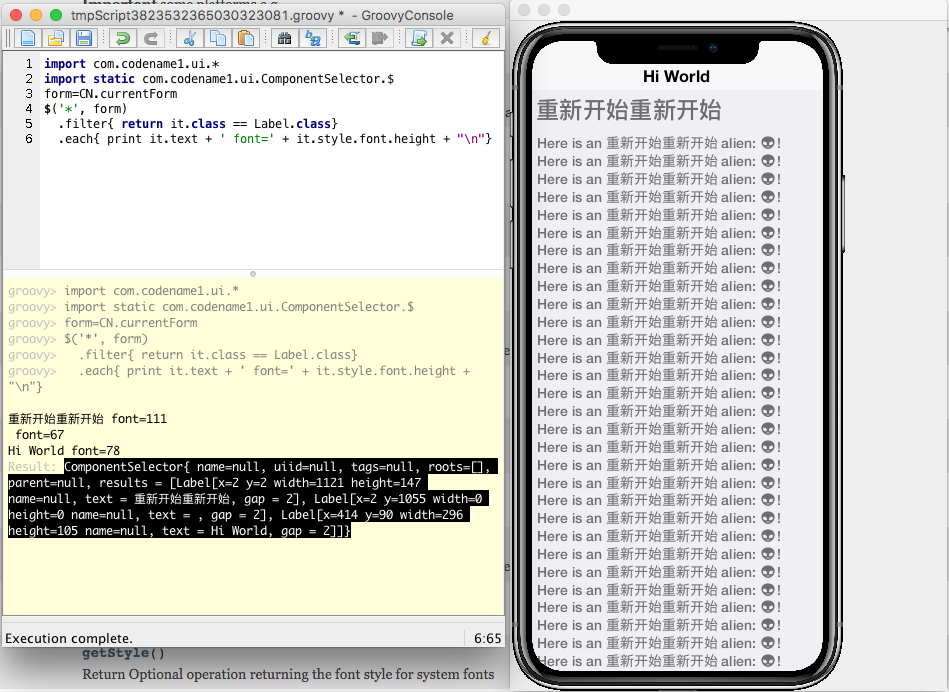Image resolution: width=949 pixels, height=692 pixels.
Task: Click the New File icon in toolbar
Action: tap(28, 39)
